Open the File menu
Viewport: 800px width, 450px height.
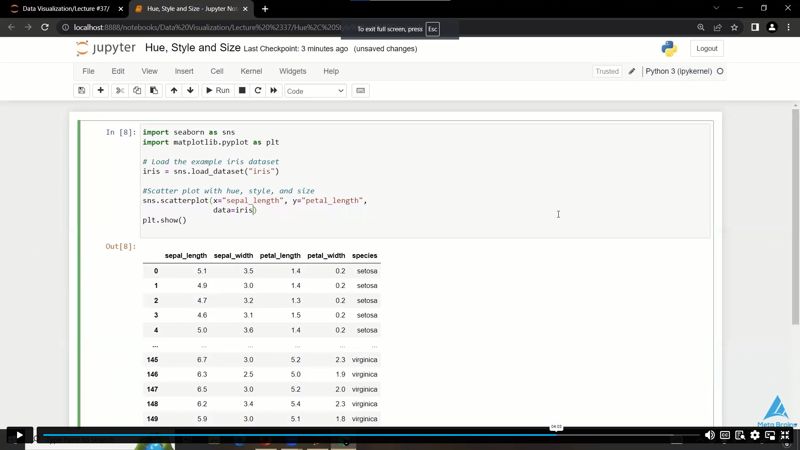pyautogui.click(x=88, y=71)
